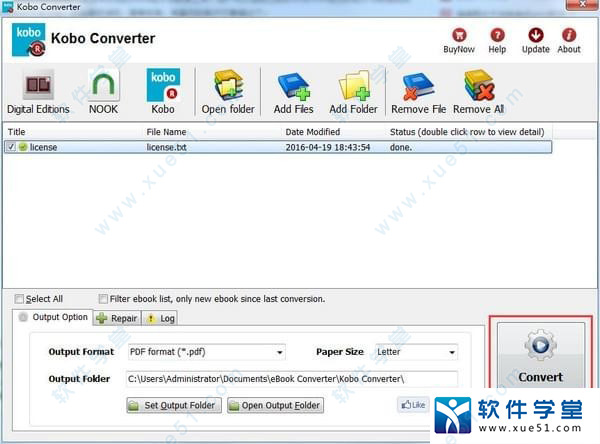Image resolution: width=600 pixels, height=444 pixels.
Task: Check for Update via icon
Action: point(535,36)
